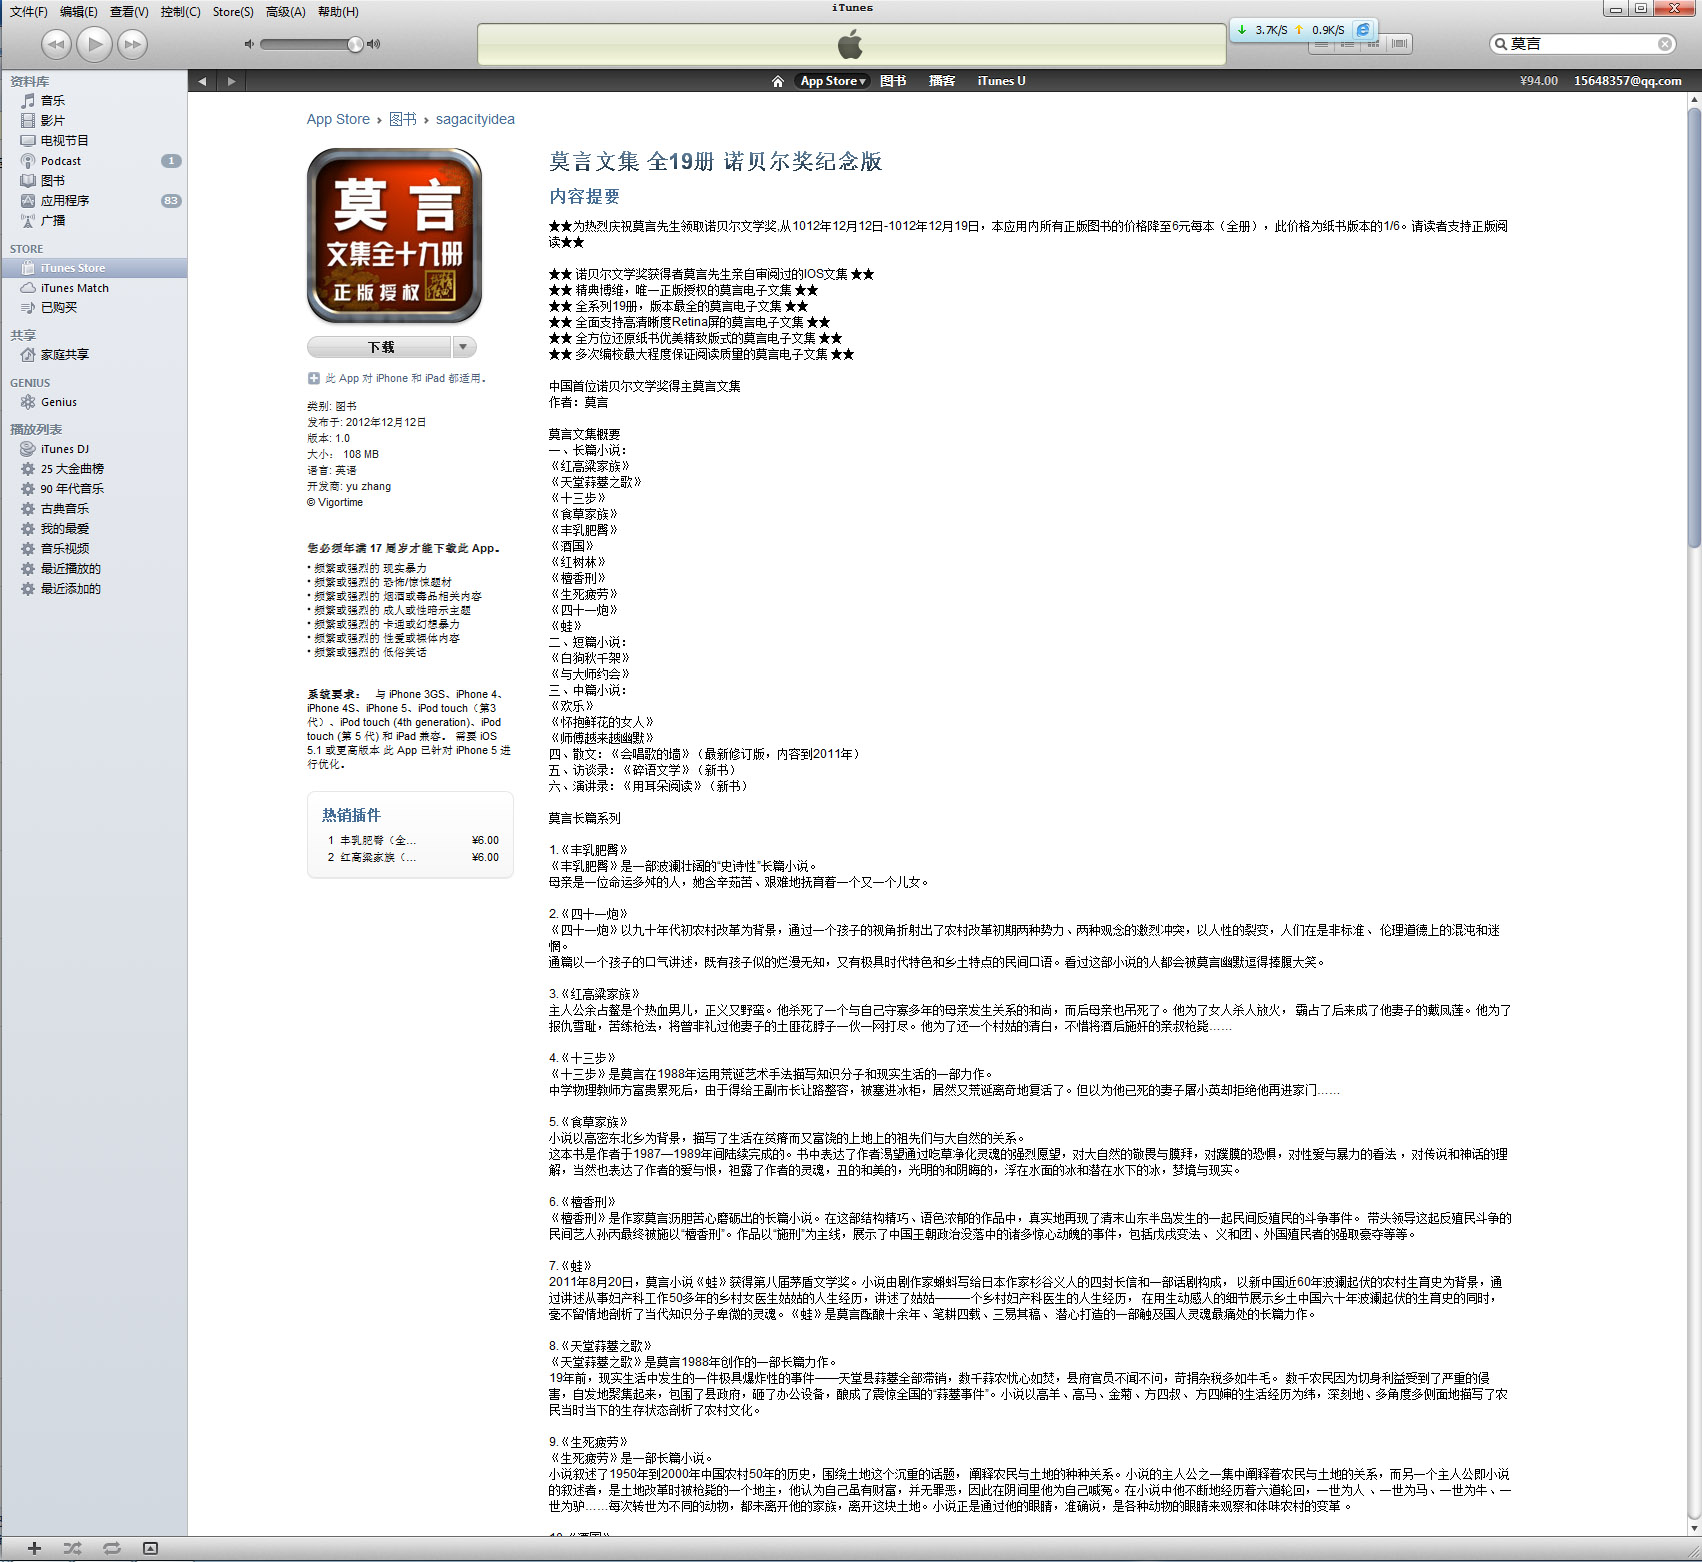The height and width of the screenshot is (1562, 1702).
Task: Open the 查看(V) menu
Action: click(x=129, y=12)
